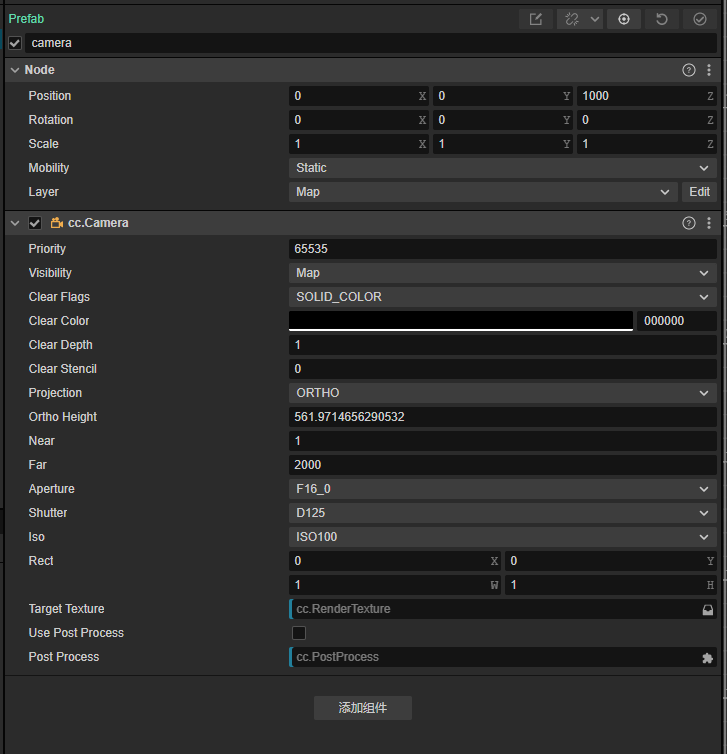Open the Clear Color black swatch picker
This screenshot has height=754, width=727.
point(461,321)
